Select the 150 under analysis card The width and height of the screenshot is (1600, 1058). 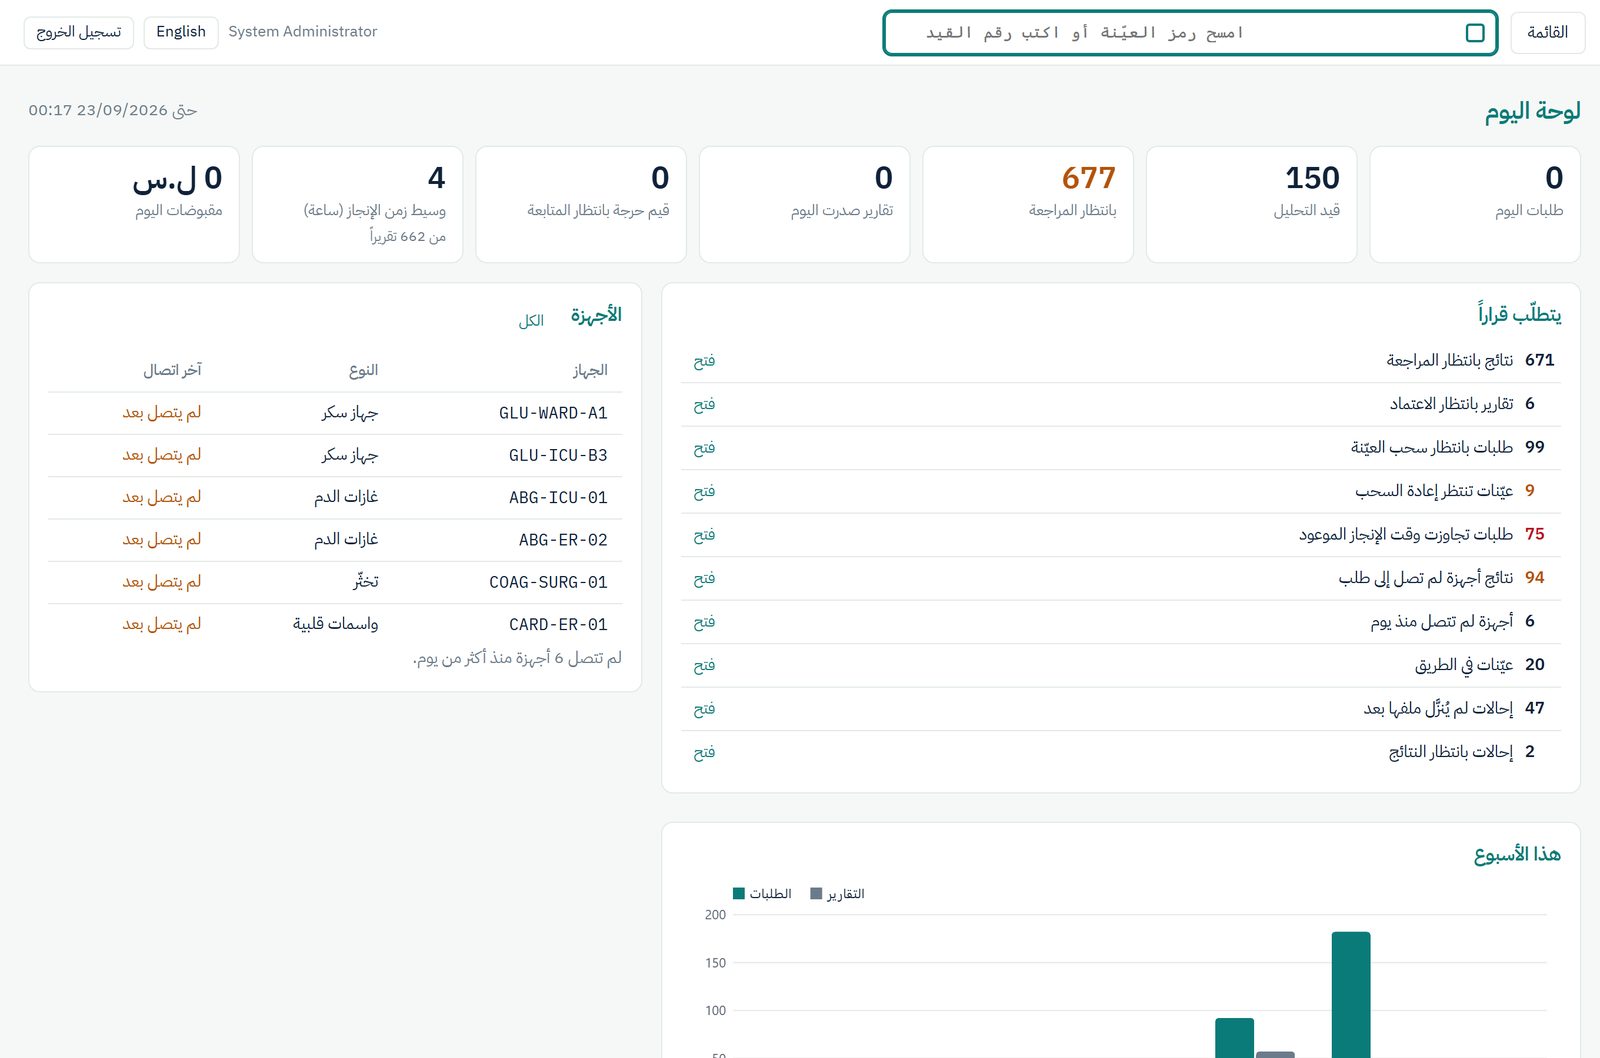(1251, 205)
